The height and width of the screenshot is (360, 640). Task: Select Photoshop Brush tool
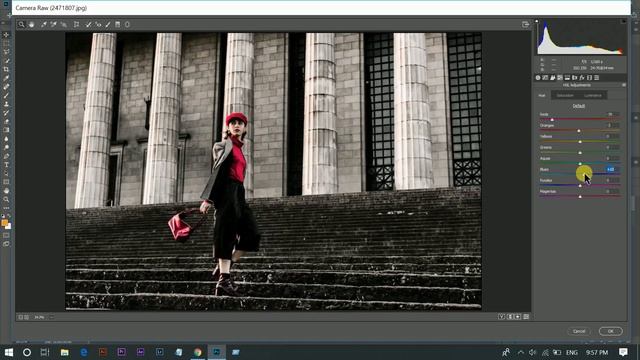click(x=6, y=95)
